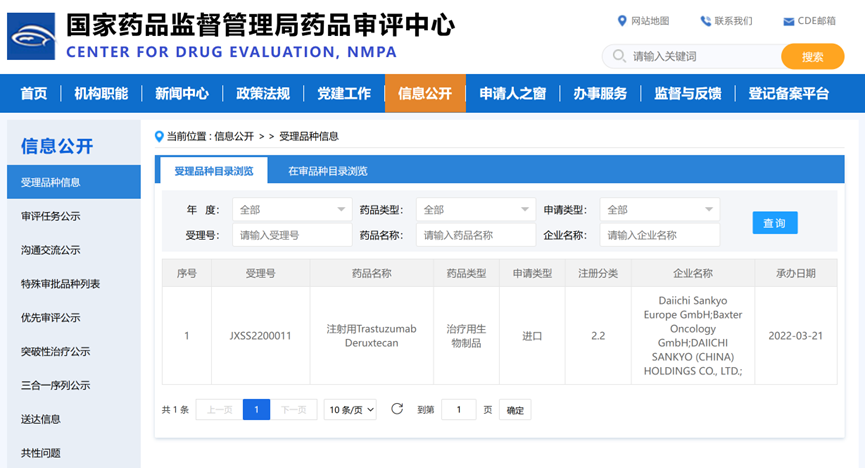This screenshot has width=865, height=468.
Task: Click the search magnifier icon
Action: tap(618, 57)
